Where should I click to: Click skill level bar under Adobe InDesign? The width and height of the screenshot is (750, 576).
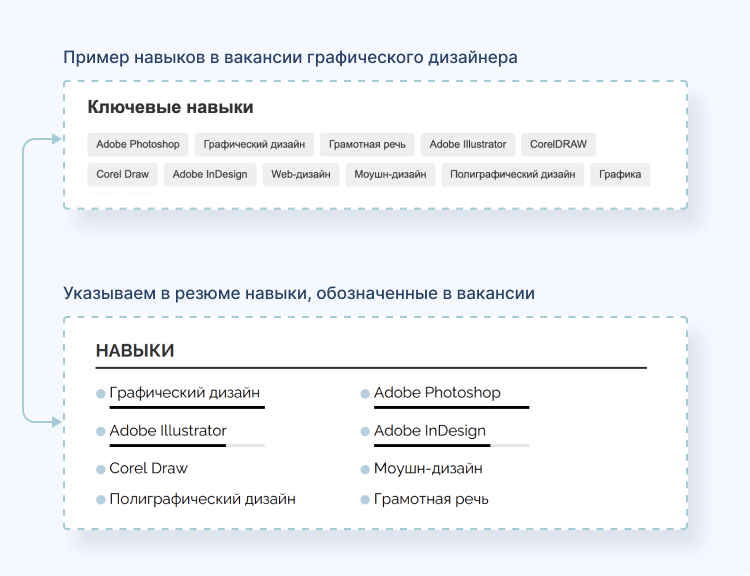pyautogui.click(x=452, y=445)
